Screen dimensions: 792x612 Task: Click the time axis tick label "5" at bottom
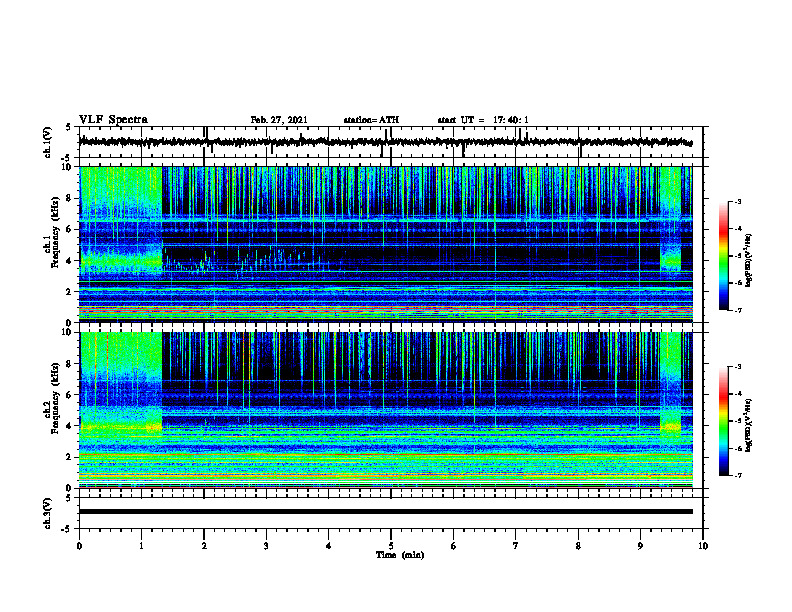(391, 546)
